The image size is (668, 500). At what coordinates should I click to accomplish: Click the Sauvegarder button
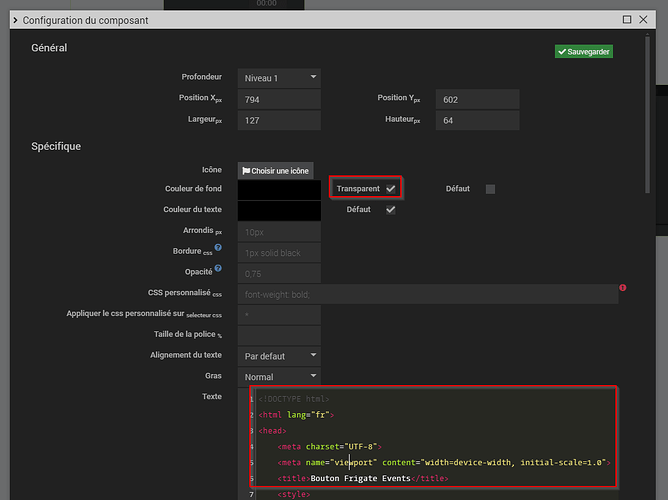point(584,51)
